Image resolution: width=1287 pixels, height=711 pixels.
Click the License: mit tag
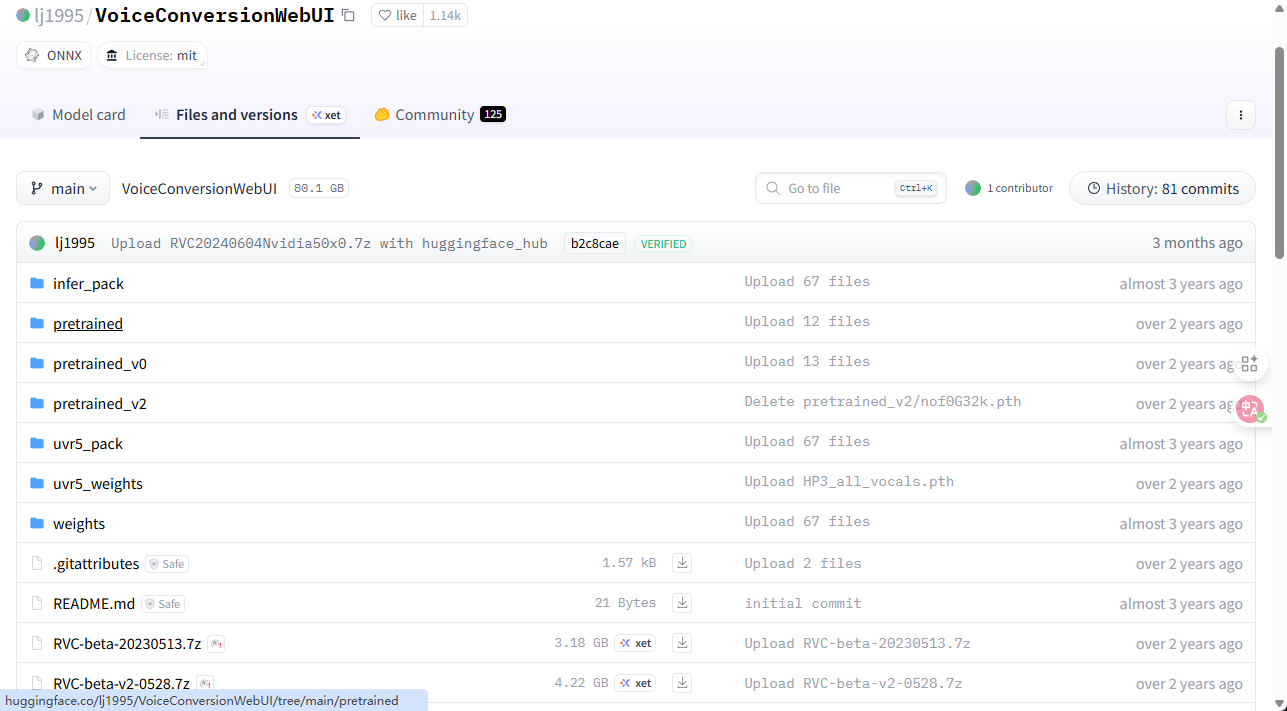click(x=152, y=55)
